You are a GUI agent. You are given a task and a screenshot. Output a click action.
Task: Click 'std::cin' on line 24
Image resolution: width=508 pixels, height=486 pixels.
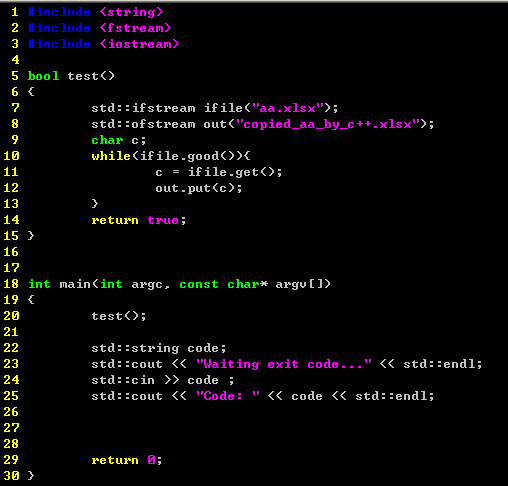(x=123, y=380)
